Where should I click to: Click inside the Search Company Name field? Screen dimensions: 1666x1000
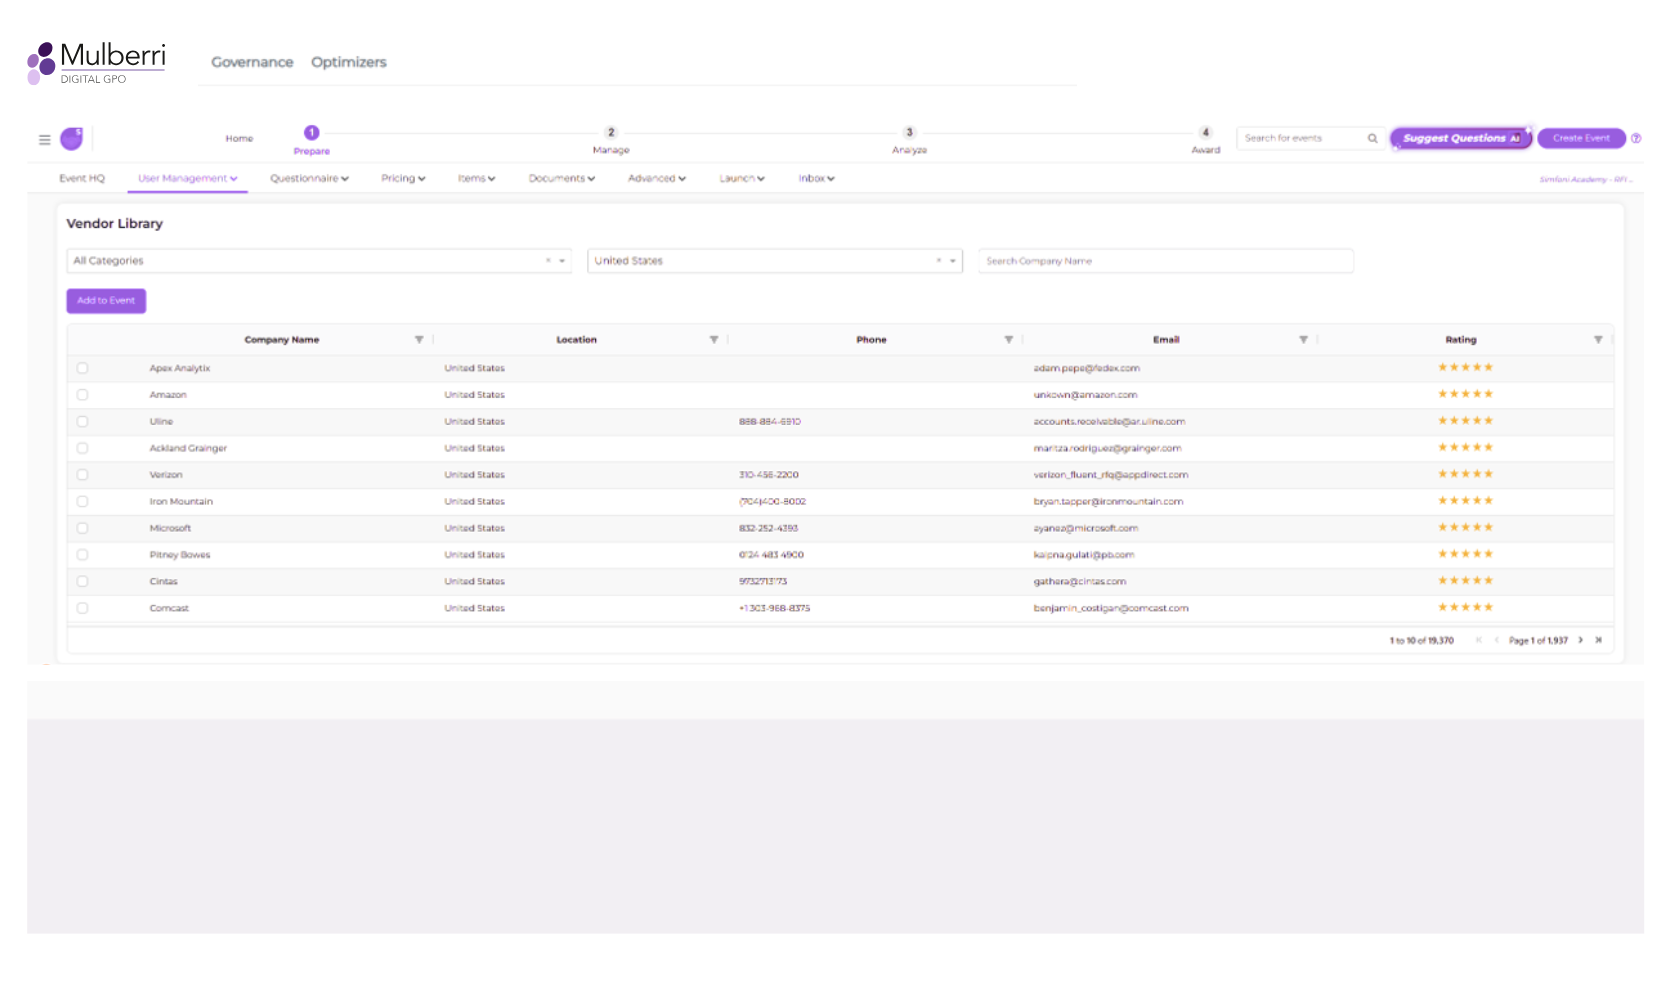click(1166, 260)
